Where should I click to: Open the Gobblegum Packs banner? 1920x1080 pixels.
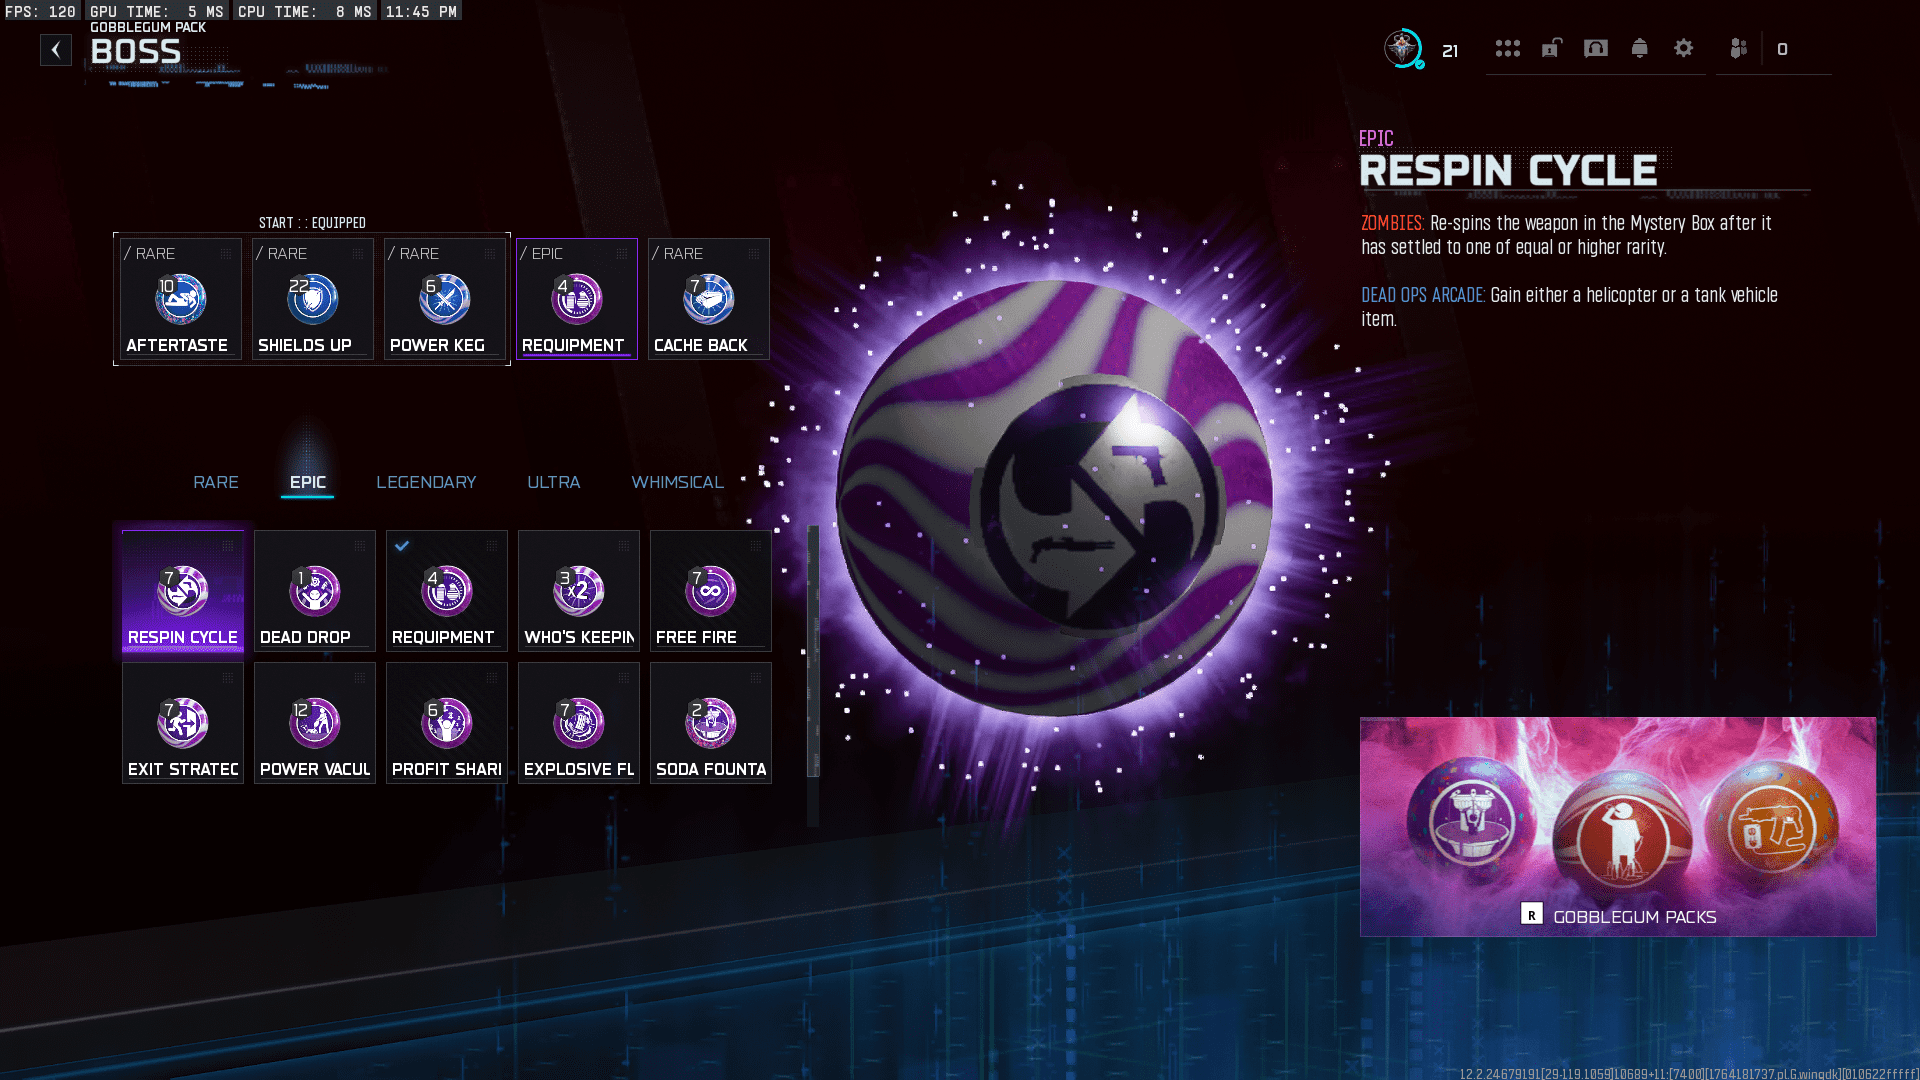click(x=1617, y=827)
